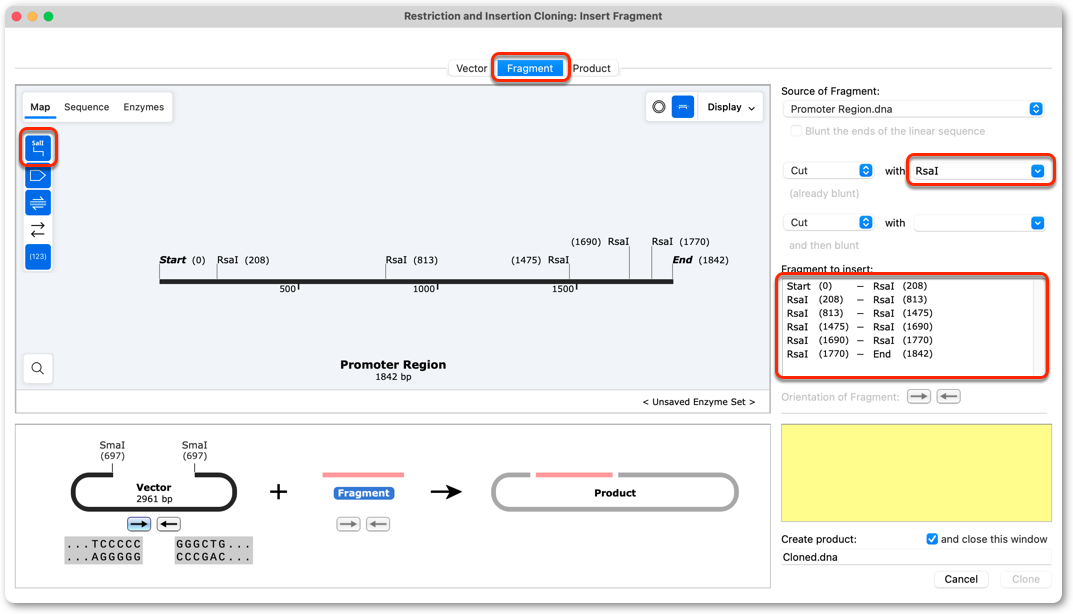
Task: Open the Enzymes view tab
Action: coord(144,107)
